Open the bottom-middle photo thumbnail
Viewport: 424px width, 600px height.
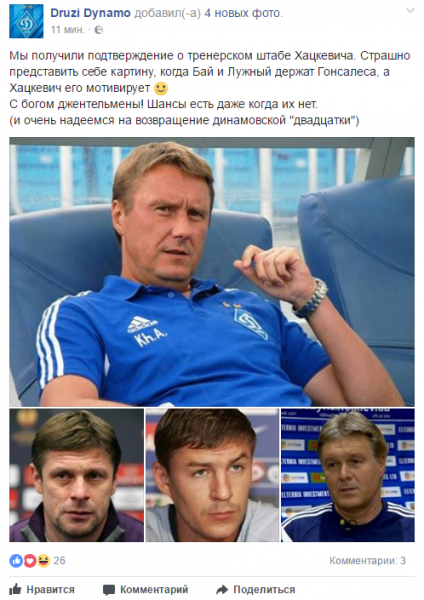point(212,475)
